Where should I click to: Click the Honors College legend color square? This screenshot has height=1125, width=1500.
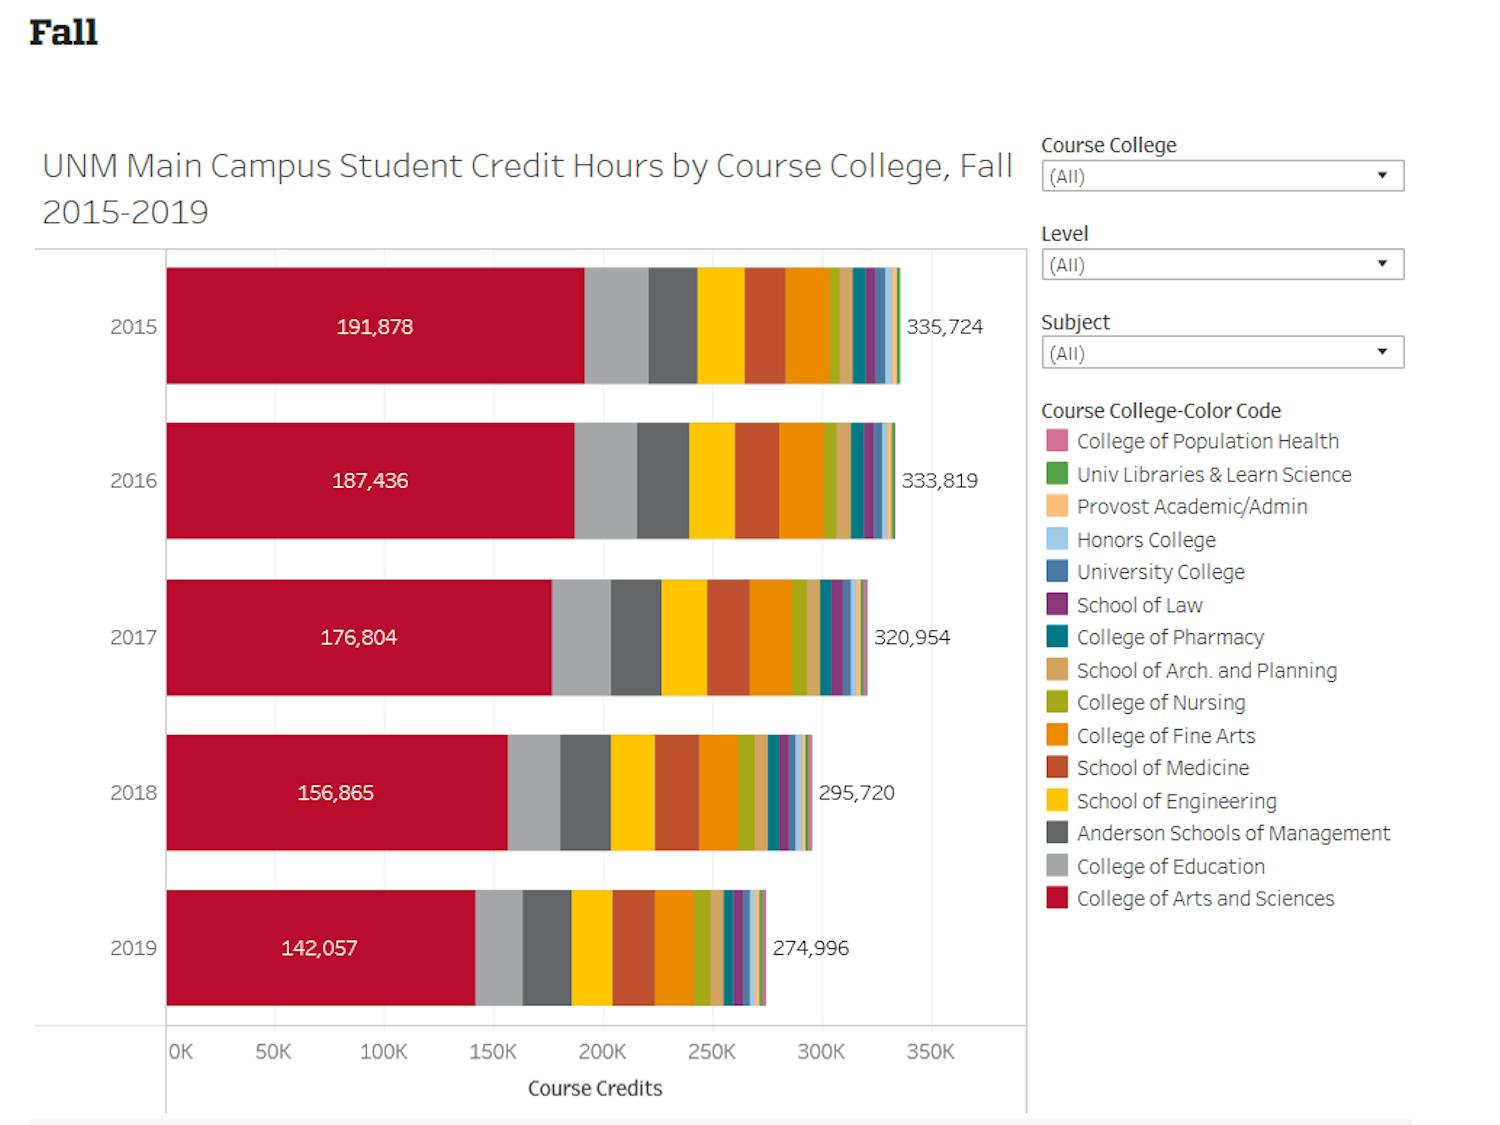[1059, 539]
